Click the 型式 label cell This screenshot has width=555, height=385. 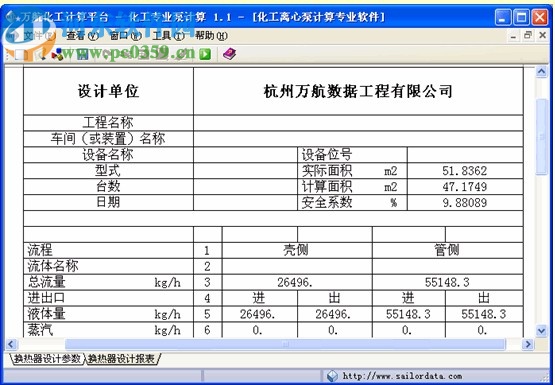(108, 171)
